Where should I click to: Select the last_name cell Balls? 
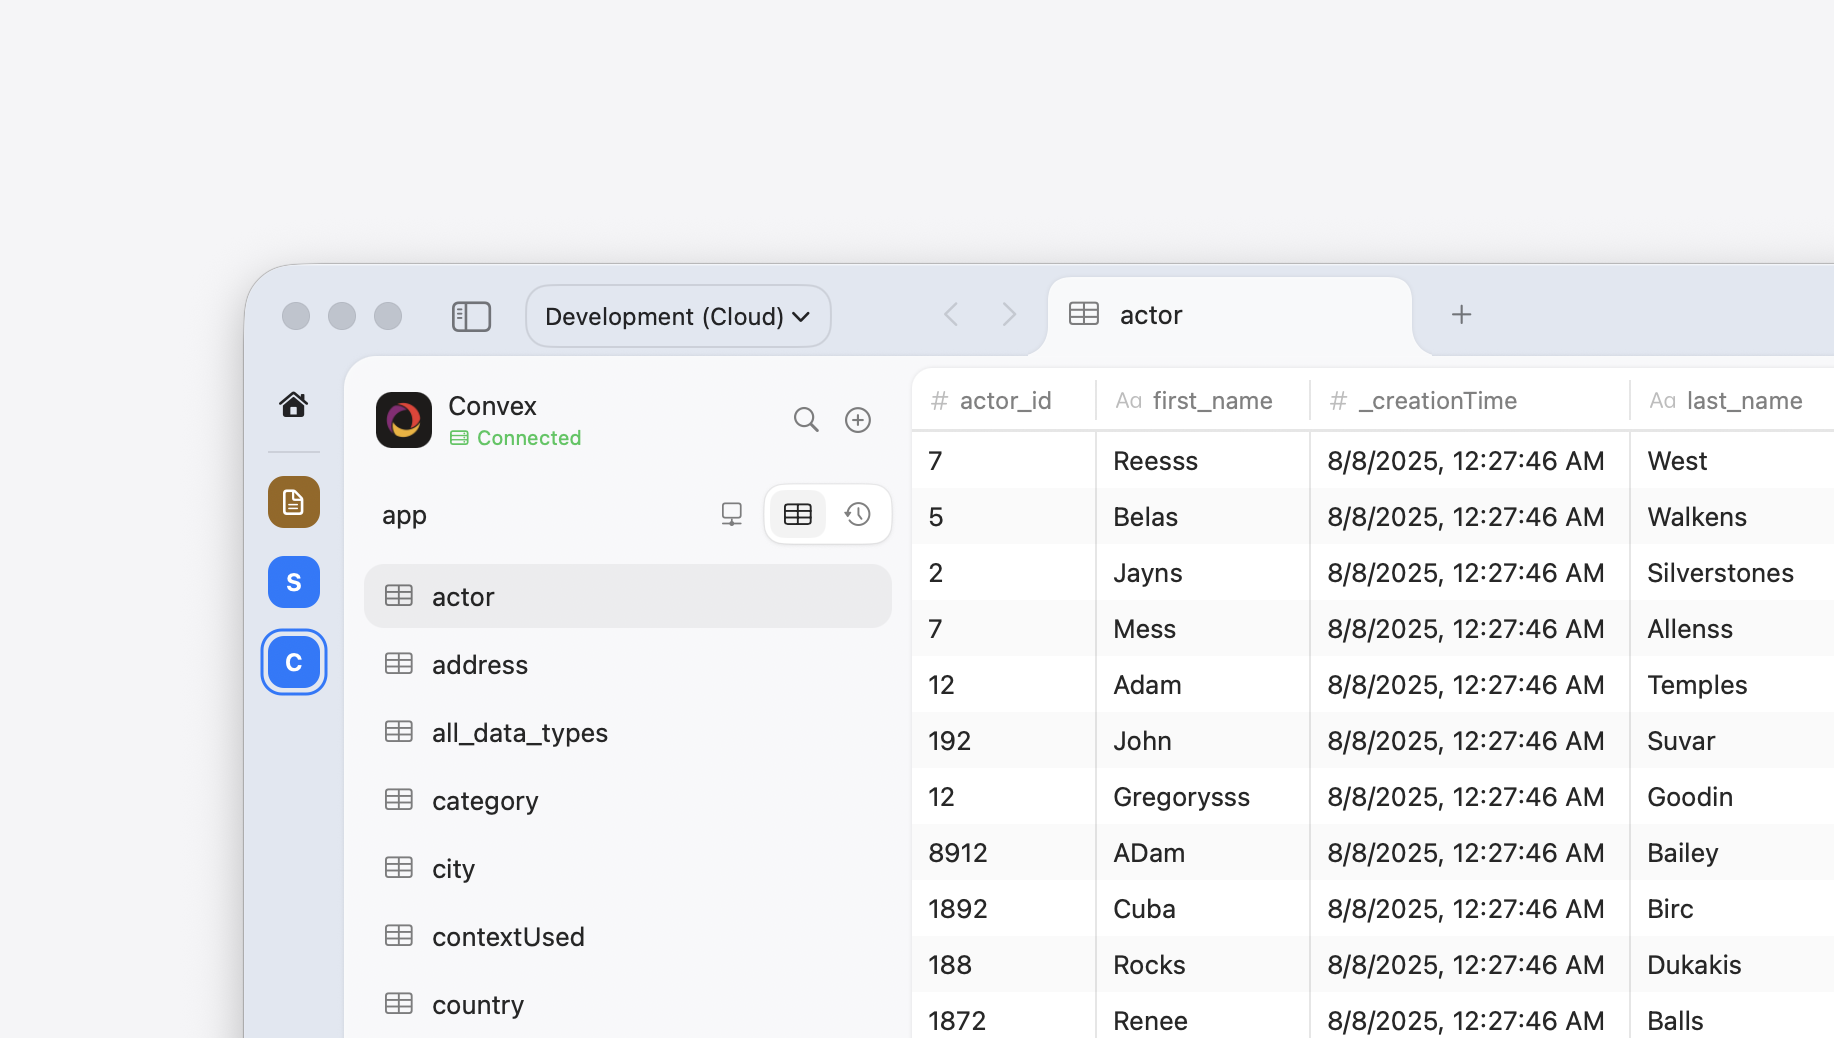point(1733,1016)
